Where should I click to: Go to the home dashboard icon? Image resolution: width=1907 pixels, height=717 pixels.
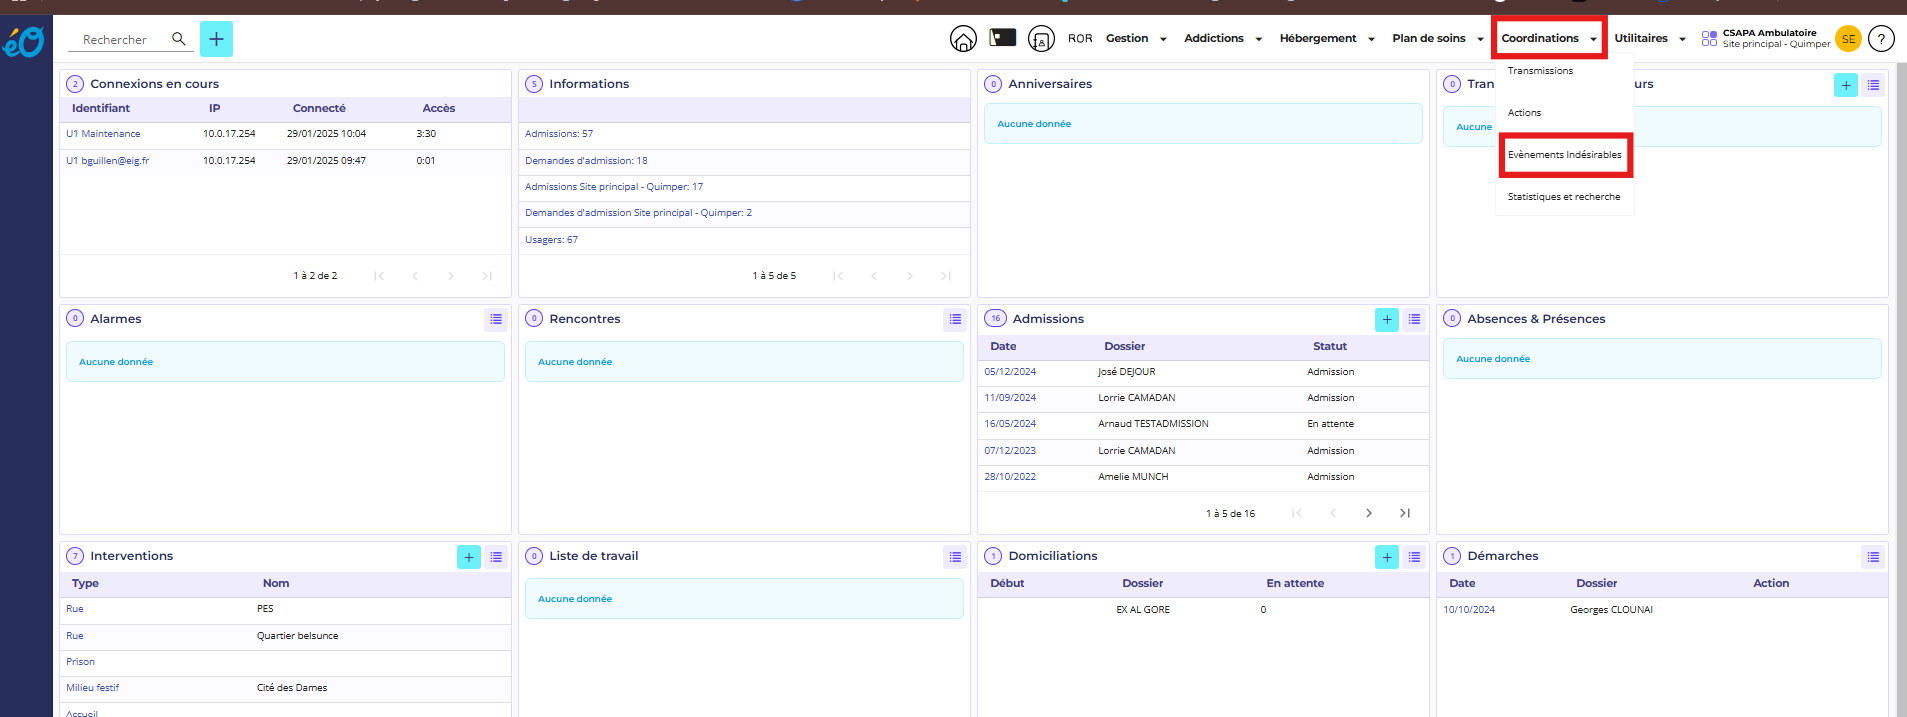[963, 39]
